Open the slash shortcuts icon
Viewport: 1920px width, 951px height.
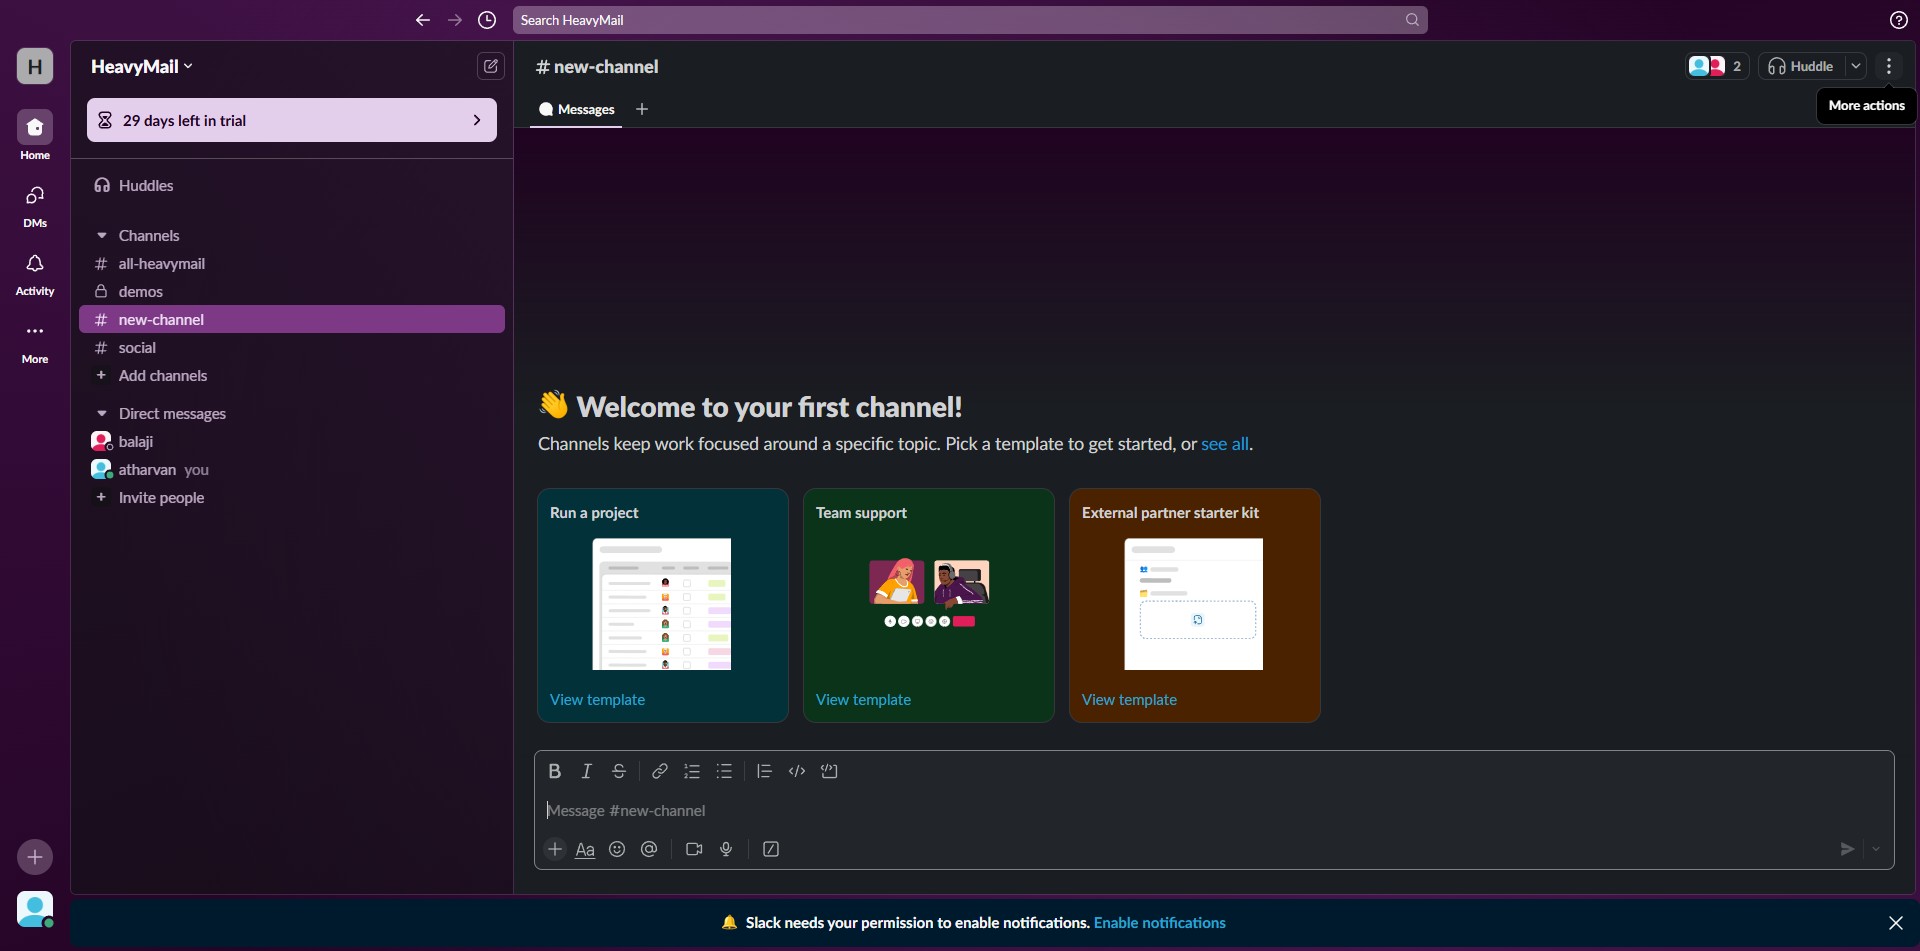pos(771,849)
